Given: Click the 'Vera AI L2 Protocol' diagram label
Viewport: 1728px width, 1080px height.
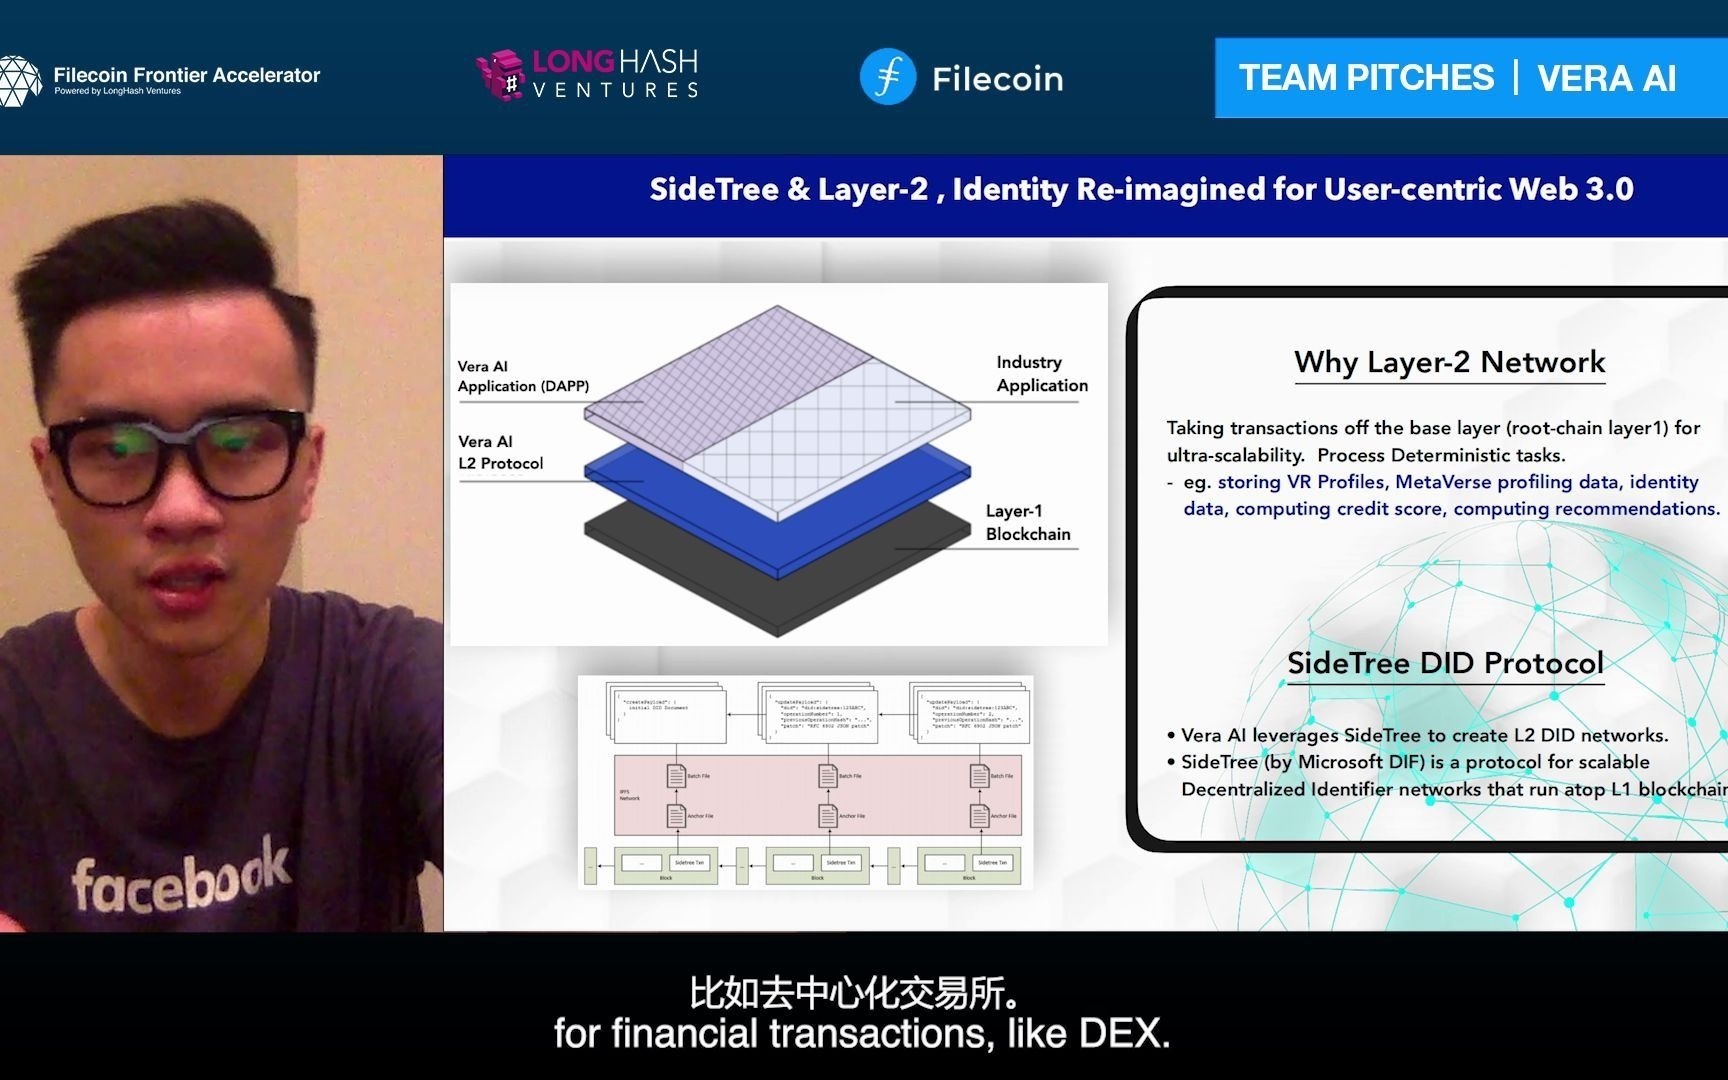Looking at the screenshot, I should (x=500, y=452).
